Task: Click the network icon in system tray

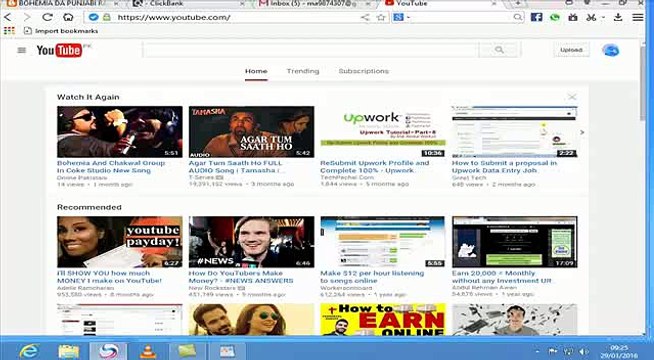Action: click(568, 352)
